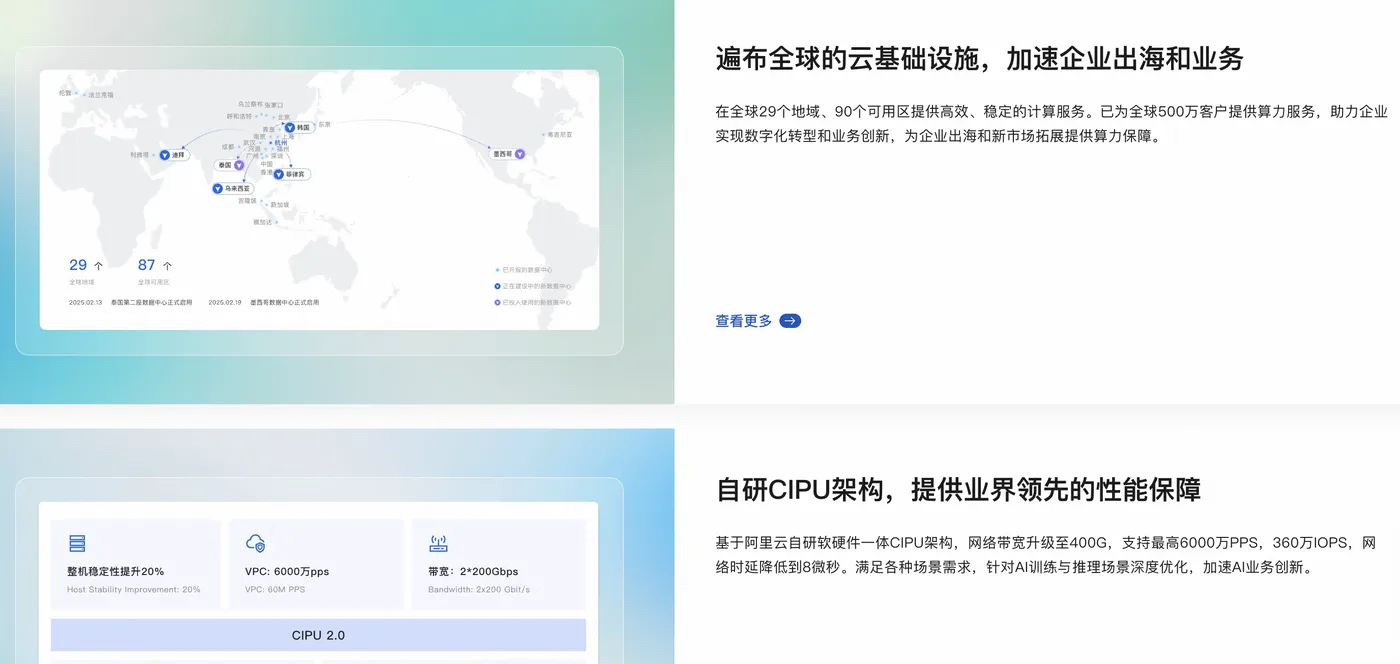Image resolution: width=1400 pixels, height=664 pixels.
Task: Click the 整机稳定性提升20% card label
Action: tap(116, 571)
